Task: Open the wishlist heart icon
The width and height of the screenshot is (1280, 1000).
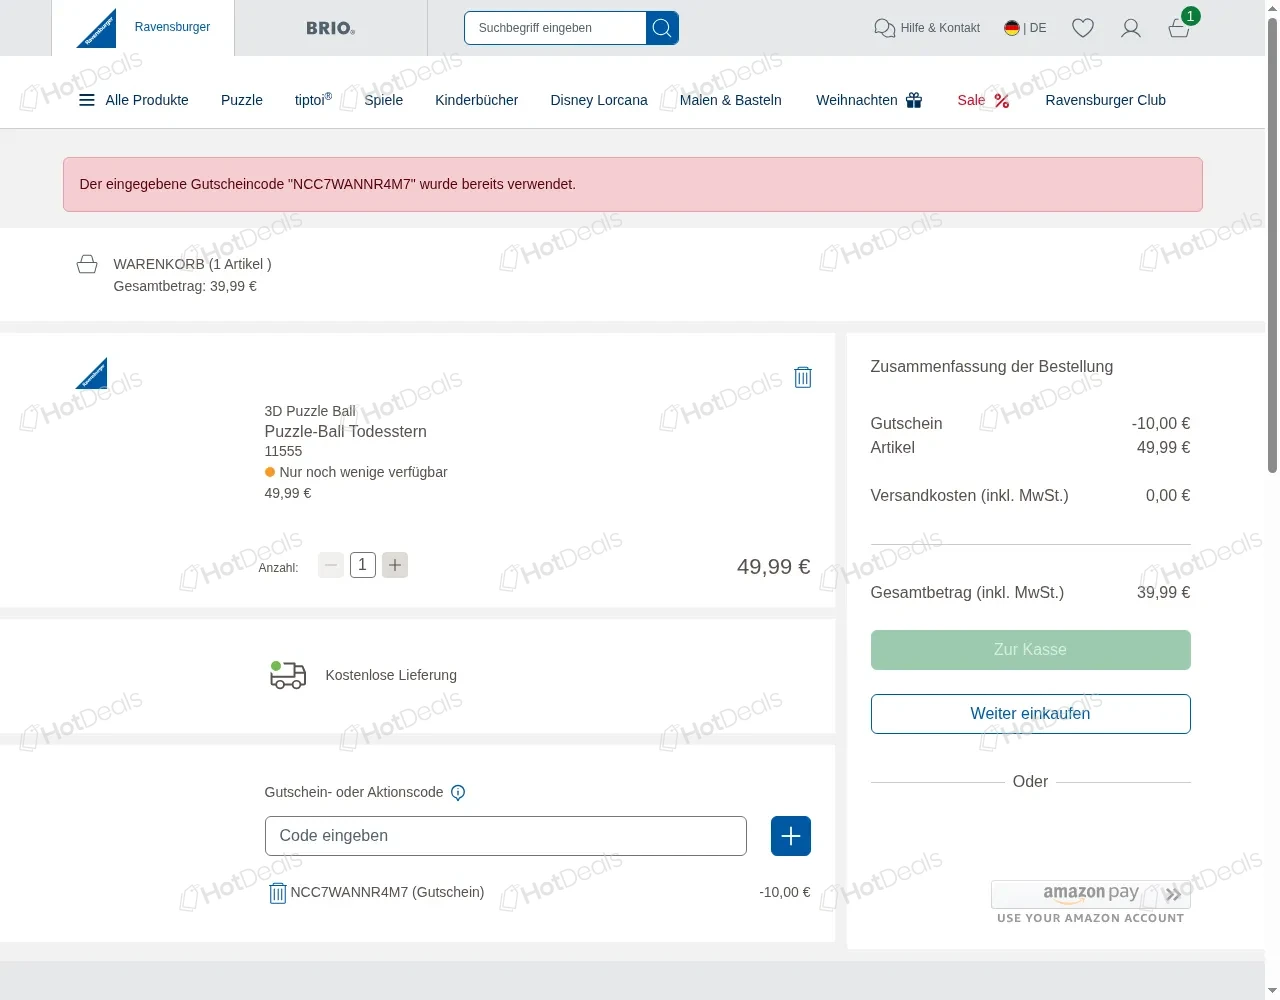Action: pyautogui.click(x=1083, y=28)
